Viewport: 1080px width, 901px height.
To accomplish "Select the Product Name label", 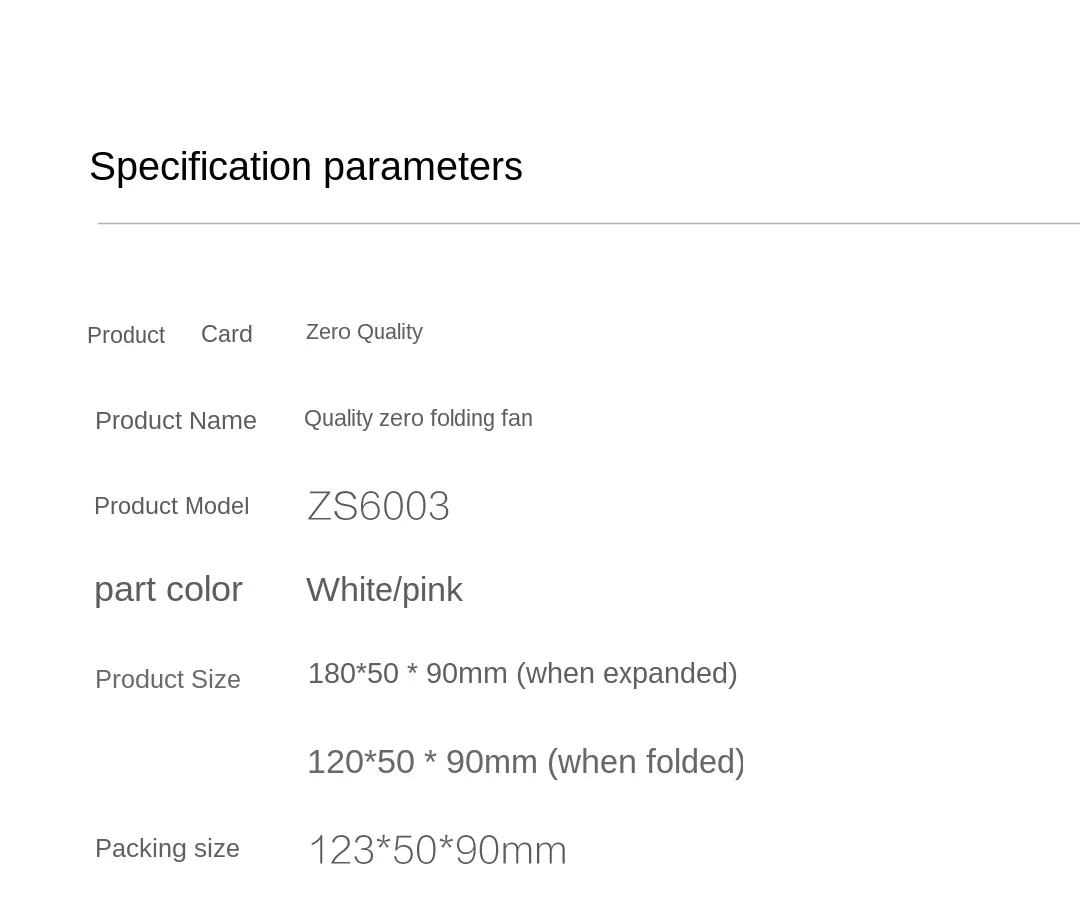I will [x=176, y=420].
